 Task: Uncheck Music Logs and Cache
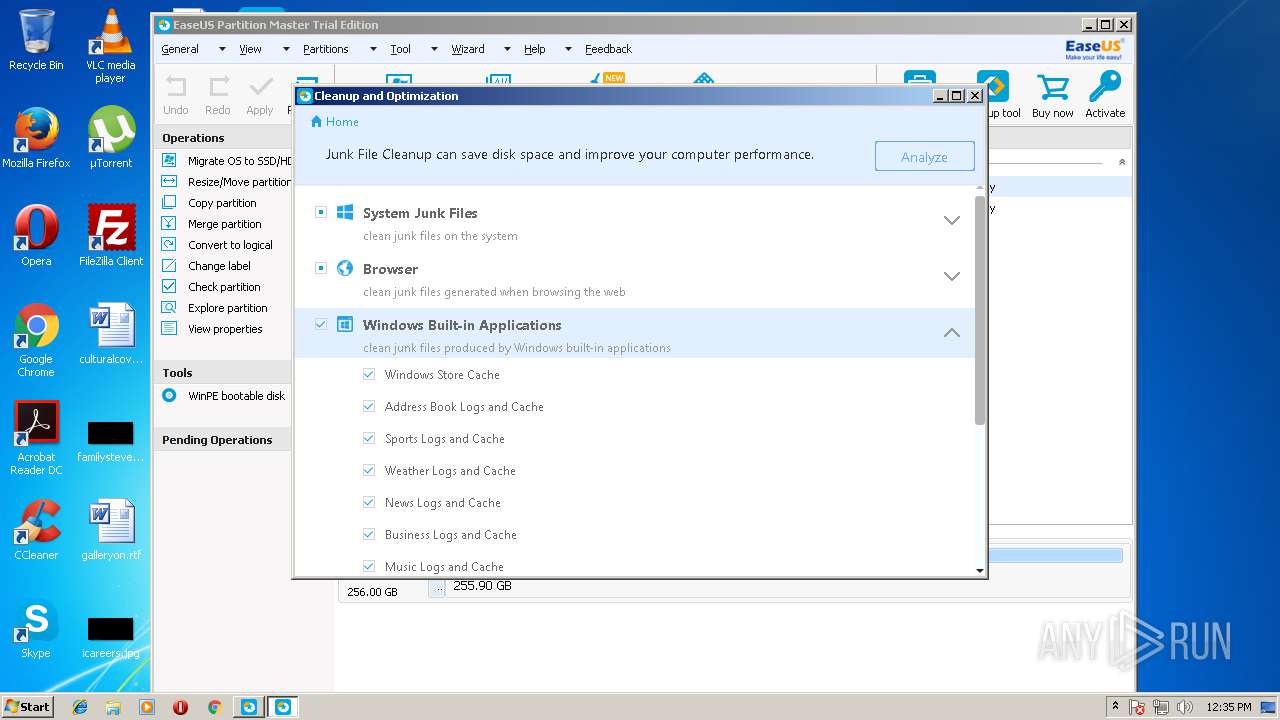369,566
